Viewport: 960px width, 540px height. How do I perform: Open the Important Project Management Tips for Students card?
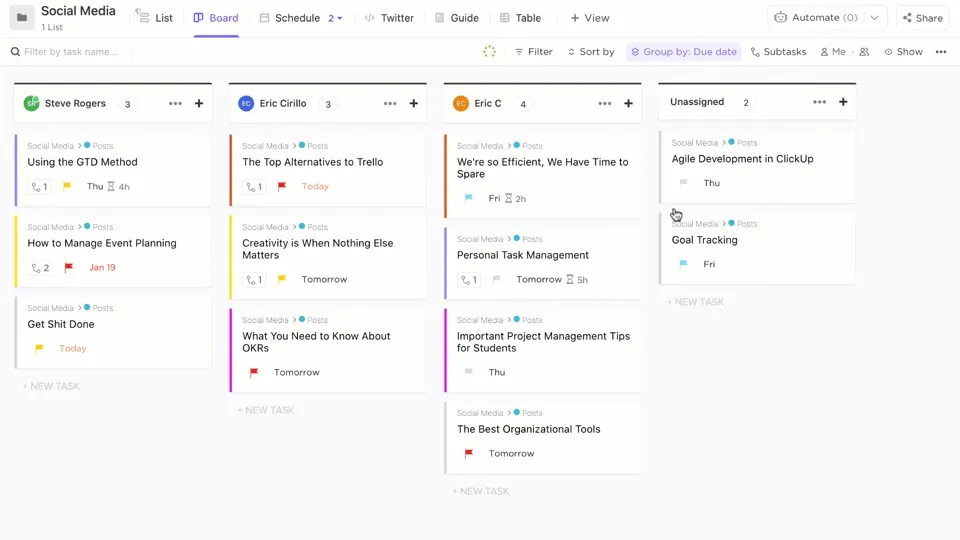pyautogui.click(x=543, y=350)
